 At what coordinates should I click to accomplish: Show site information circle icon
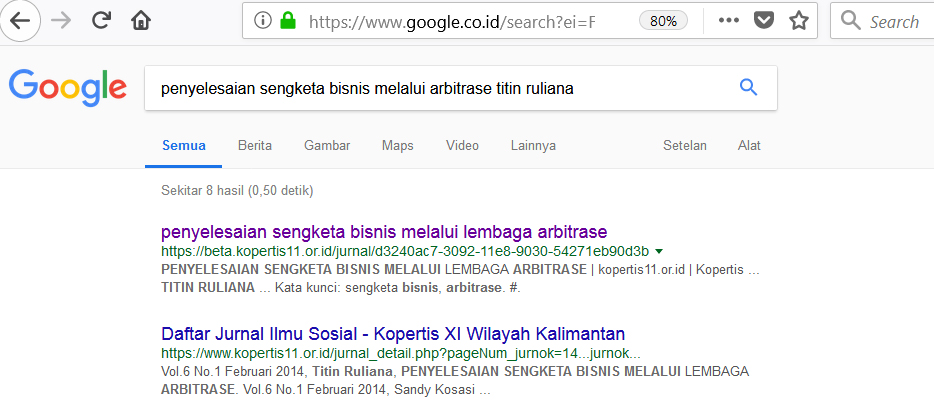pos(263,21)
